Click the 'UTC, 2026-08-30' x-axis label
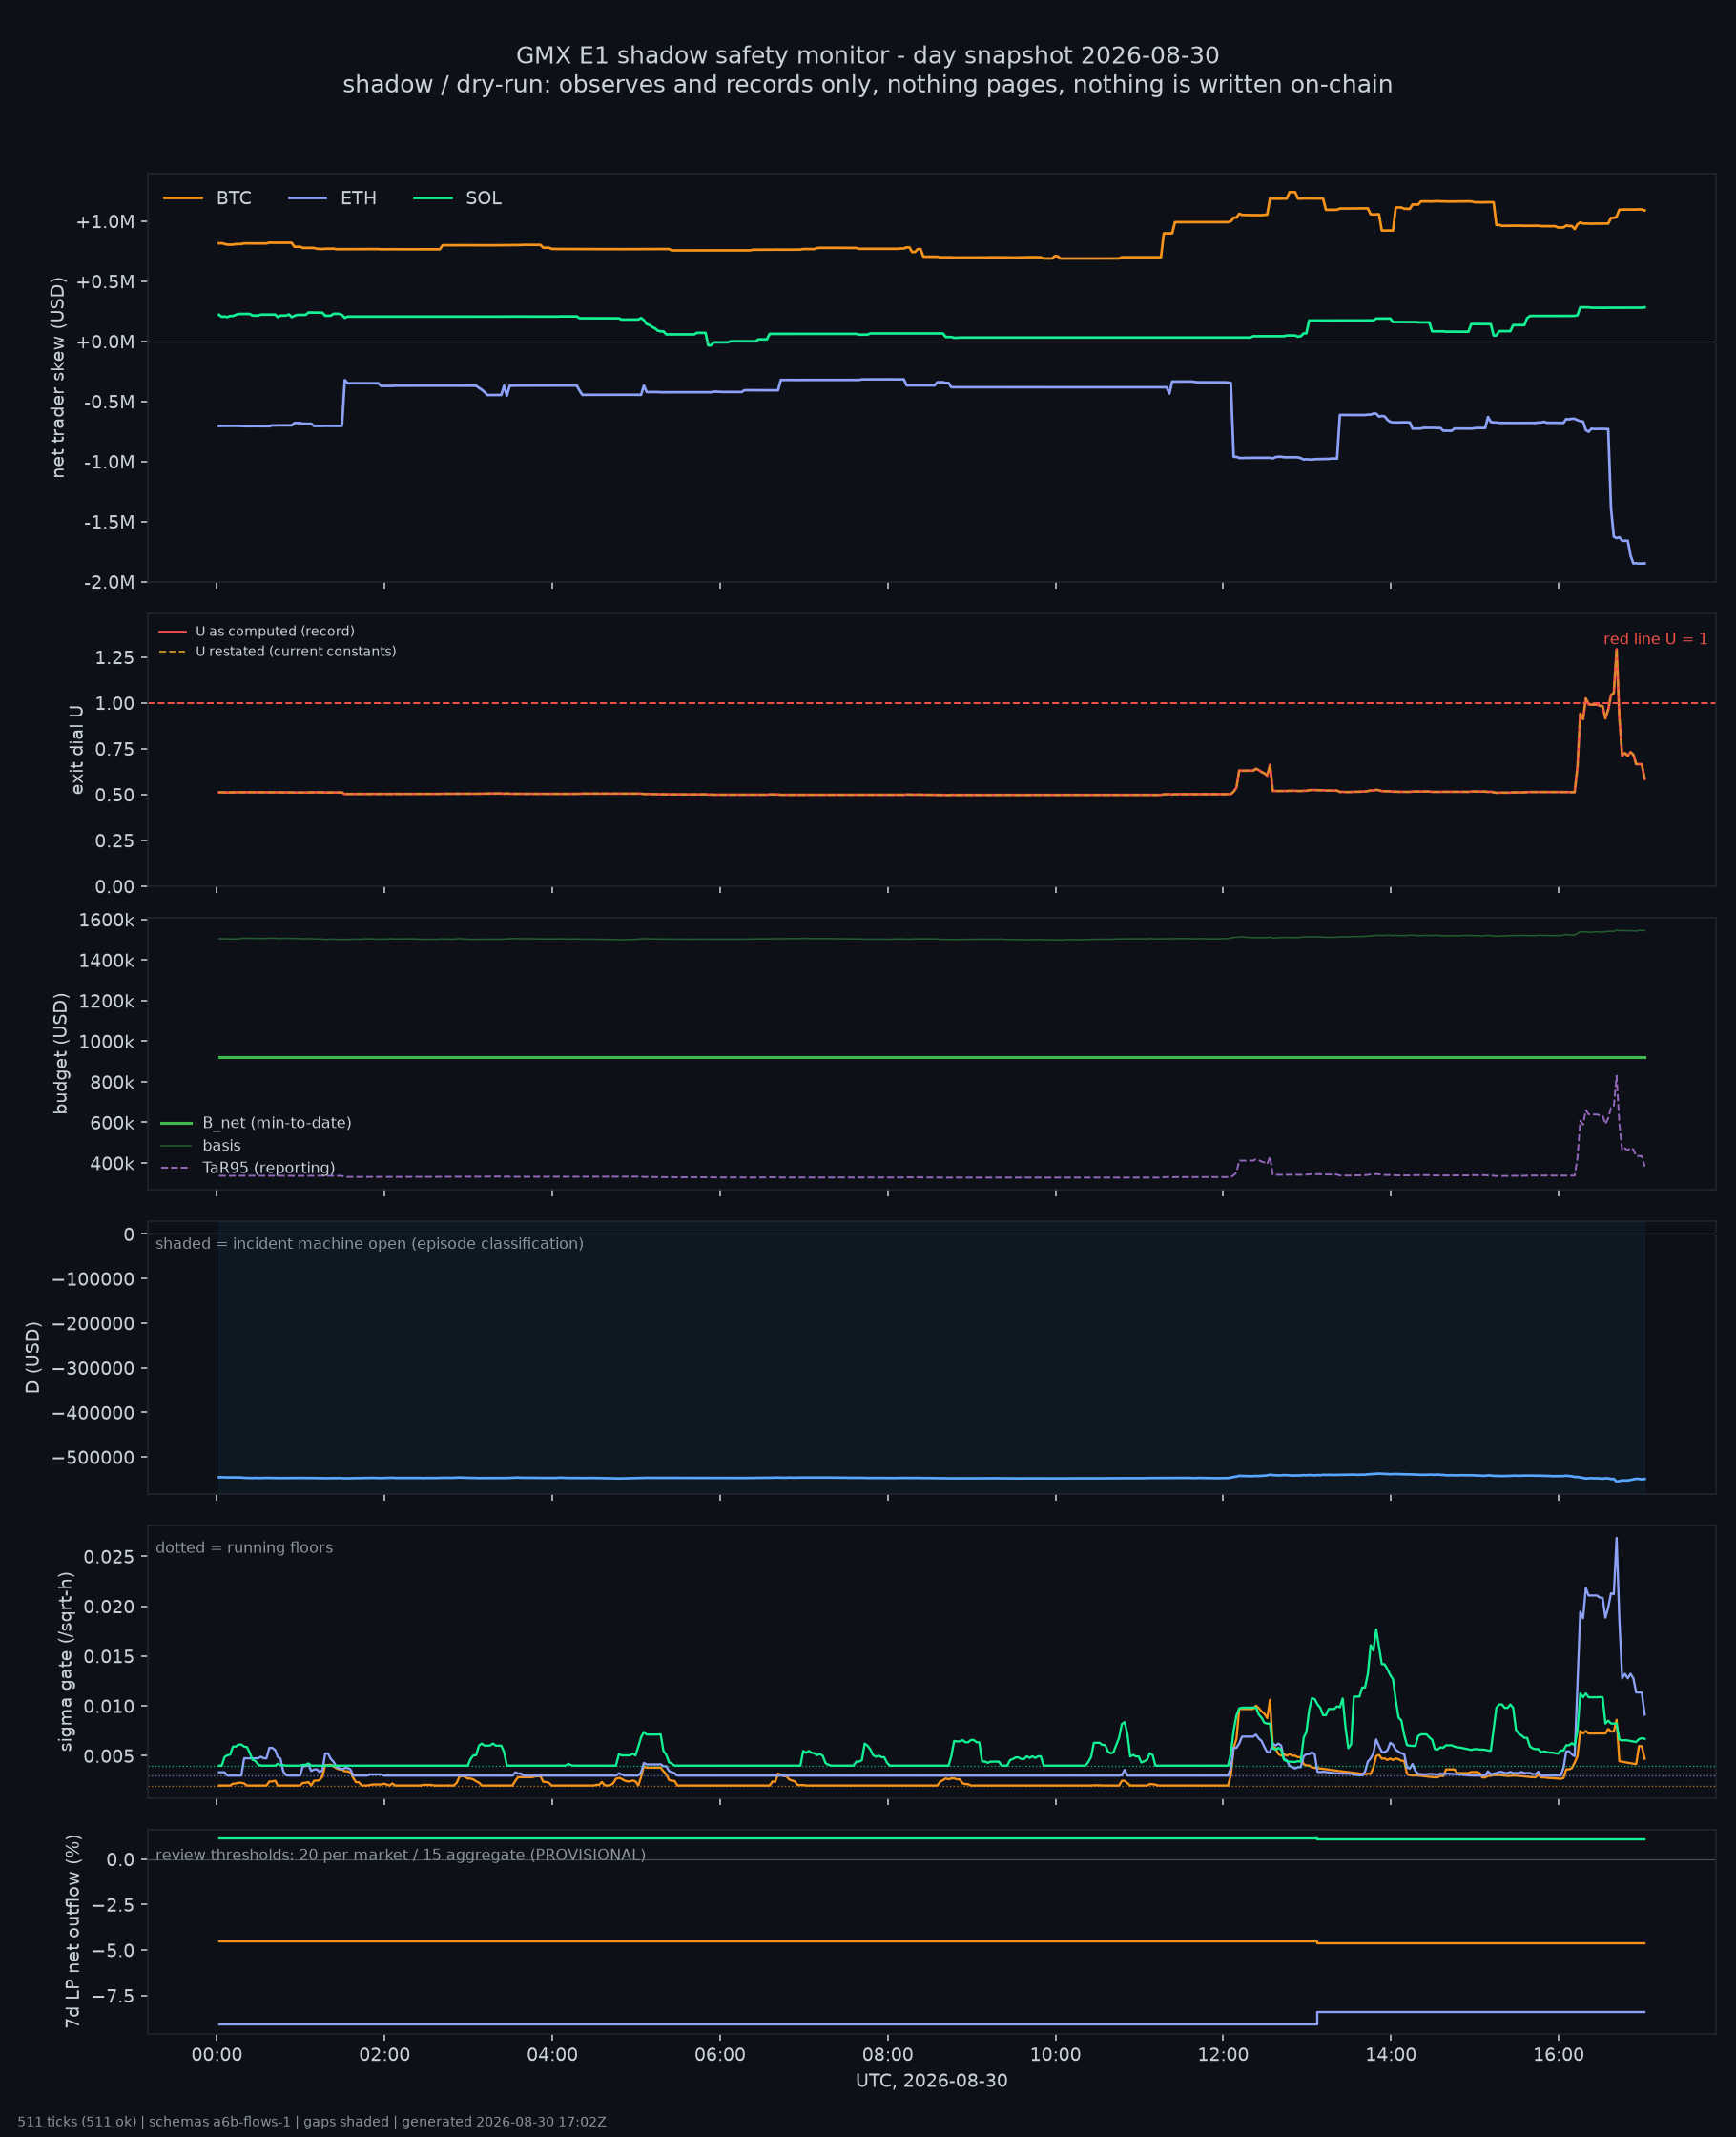The image size is (1736, 2137). tap(931, 2081)
